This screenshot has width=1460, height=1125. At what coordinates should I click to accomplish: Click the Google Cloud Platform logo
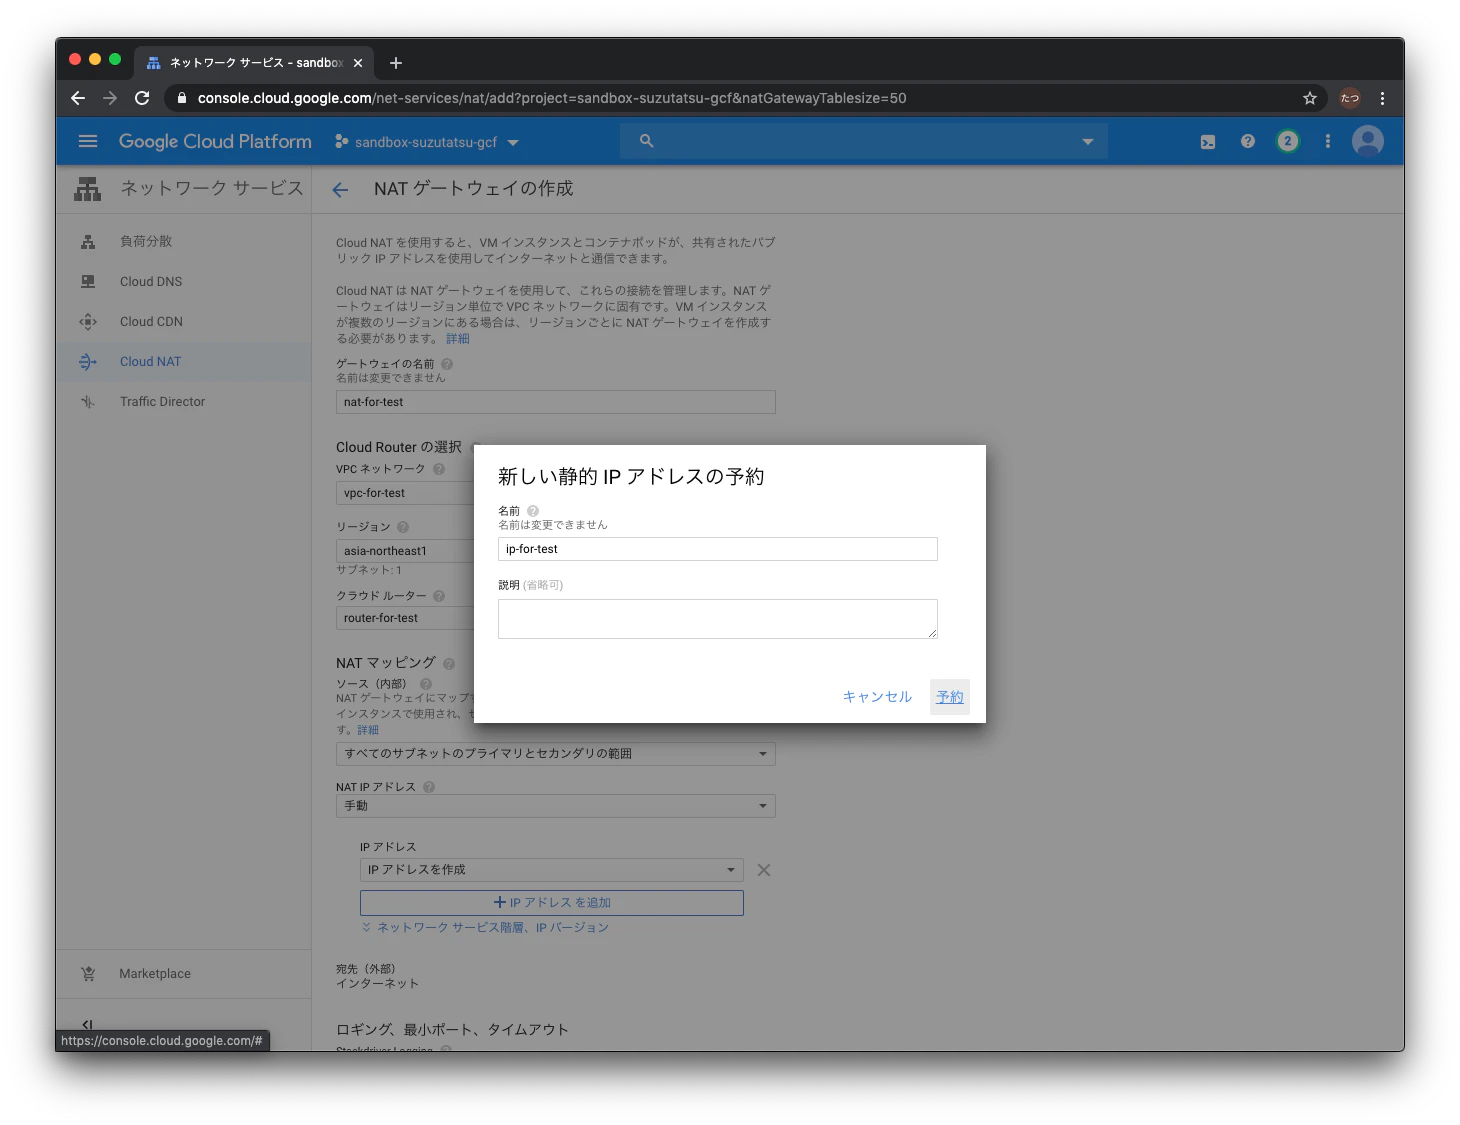[x=215, y=141]
